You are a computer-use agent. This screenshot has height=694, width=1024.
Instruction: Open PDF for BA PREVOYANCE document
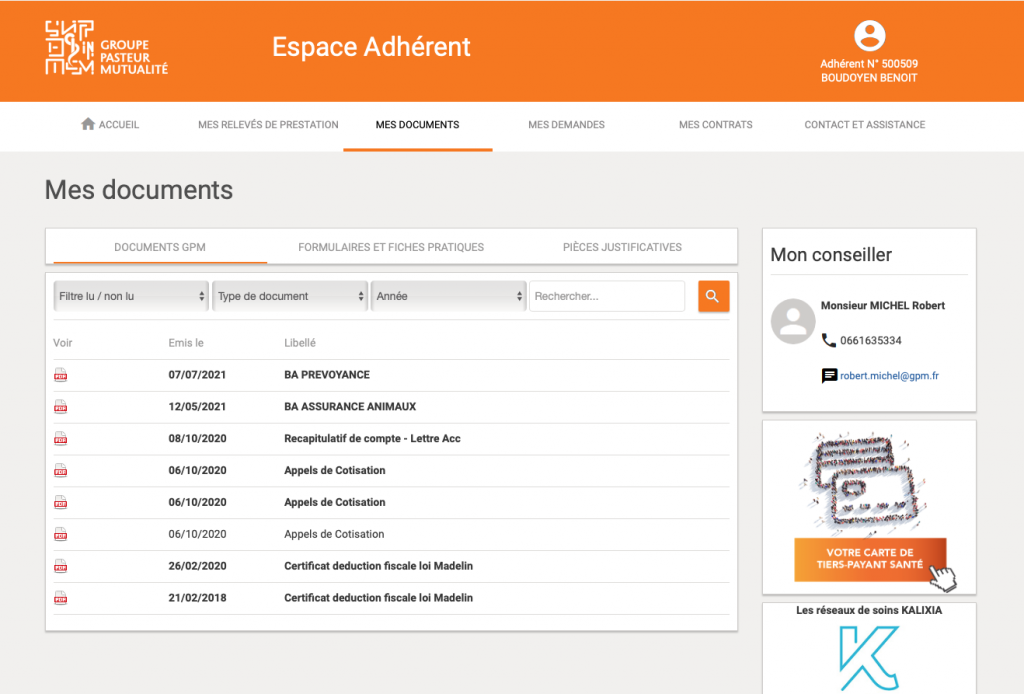[x=60, y=375]
